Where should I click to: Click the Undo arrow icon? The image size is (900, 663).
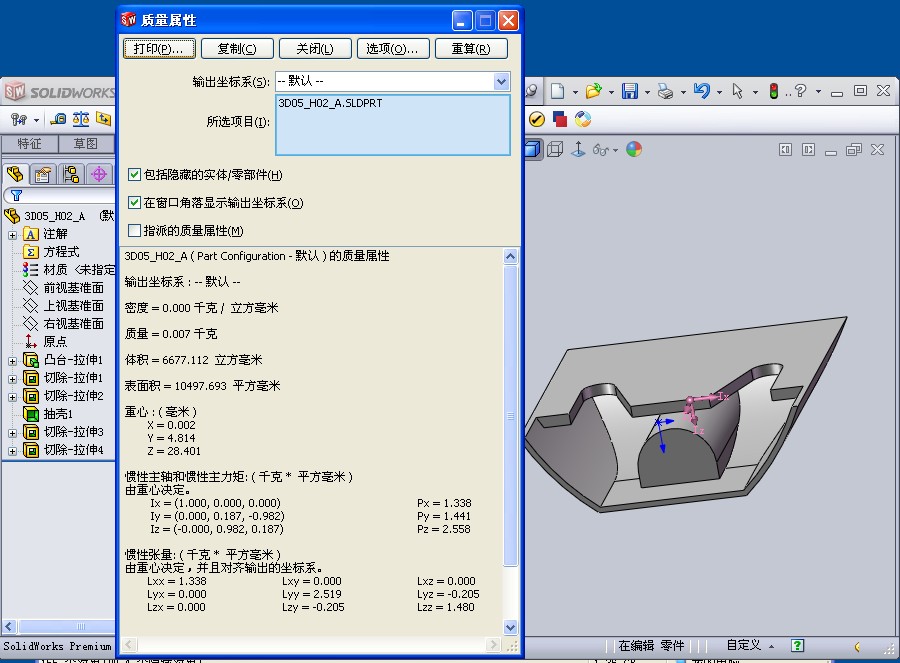[701, 91]
